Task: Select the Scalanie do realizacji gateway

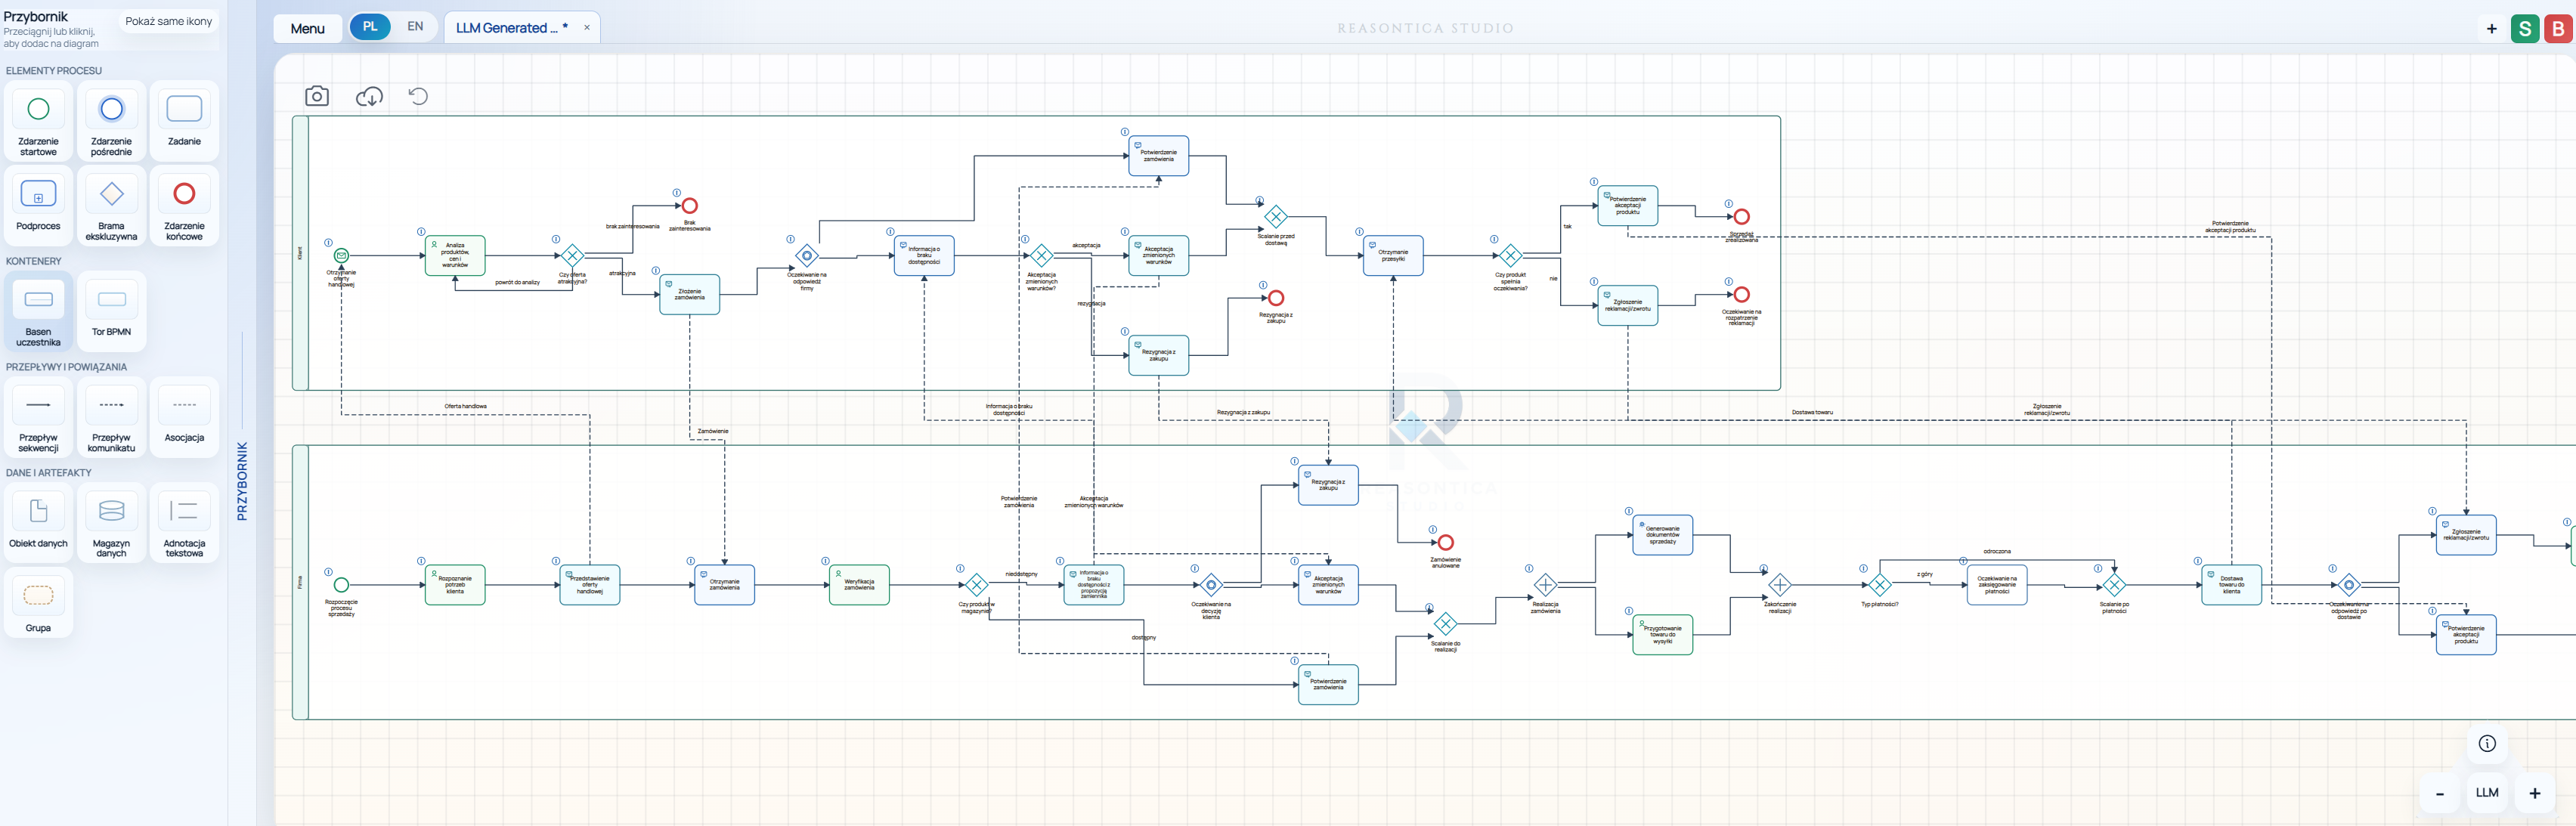Action: tap(1446, 624)
